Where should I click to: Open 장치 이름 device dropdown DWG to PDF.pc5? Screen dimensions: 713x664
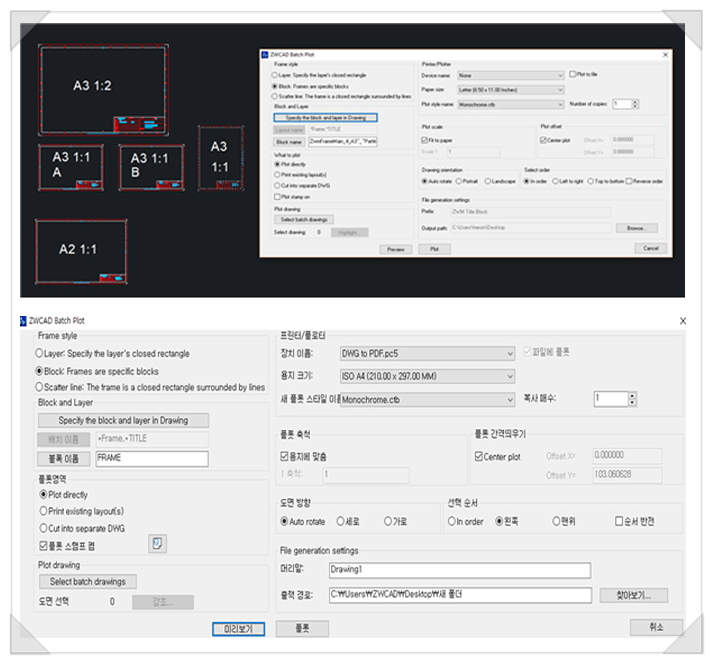click(427, 353)
